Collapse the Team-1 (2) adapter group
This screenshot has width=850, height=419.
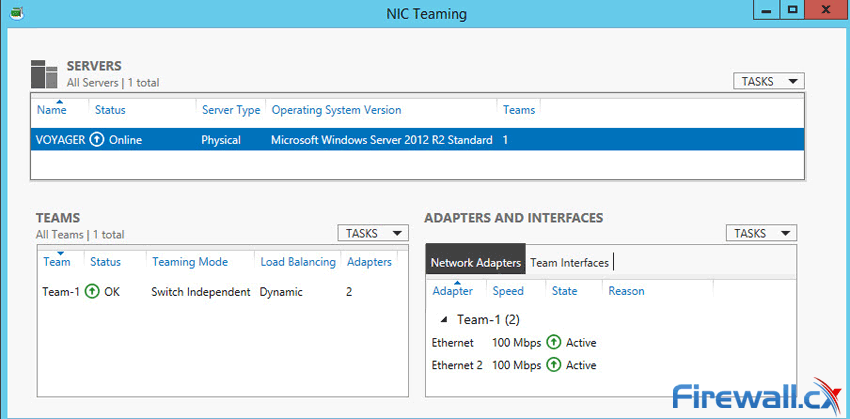point(444,320)
